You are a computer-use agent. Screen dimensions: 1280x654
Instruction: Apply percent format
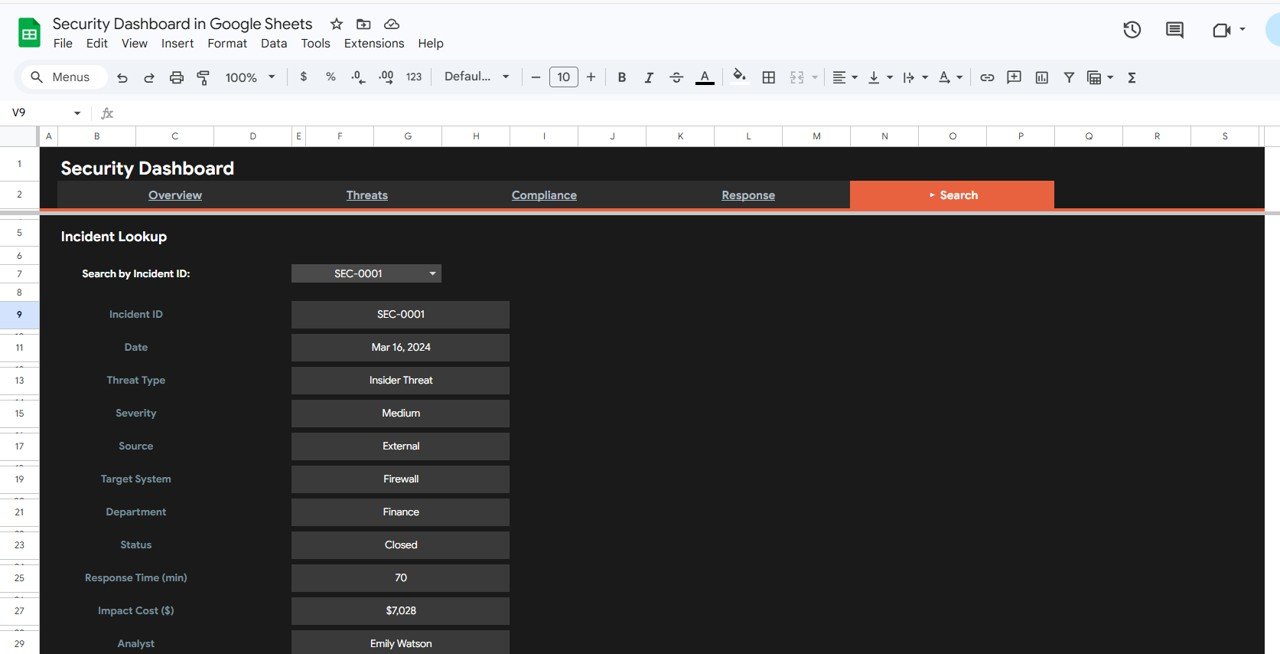point(330,76)
